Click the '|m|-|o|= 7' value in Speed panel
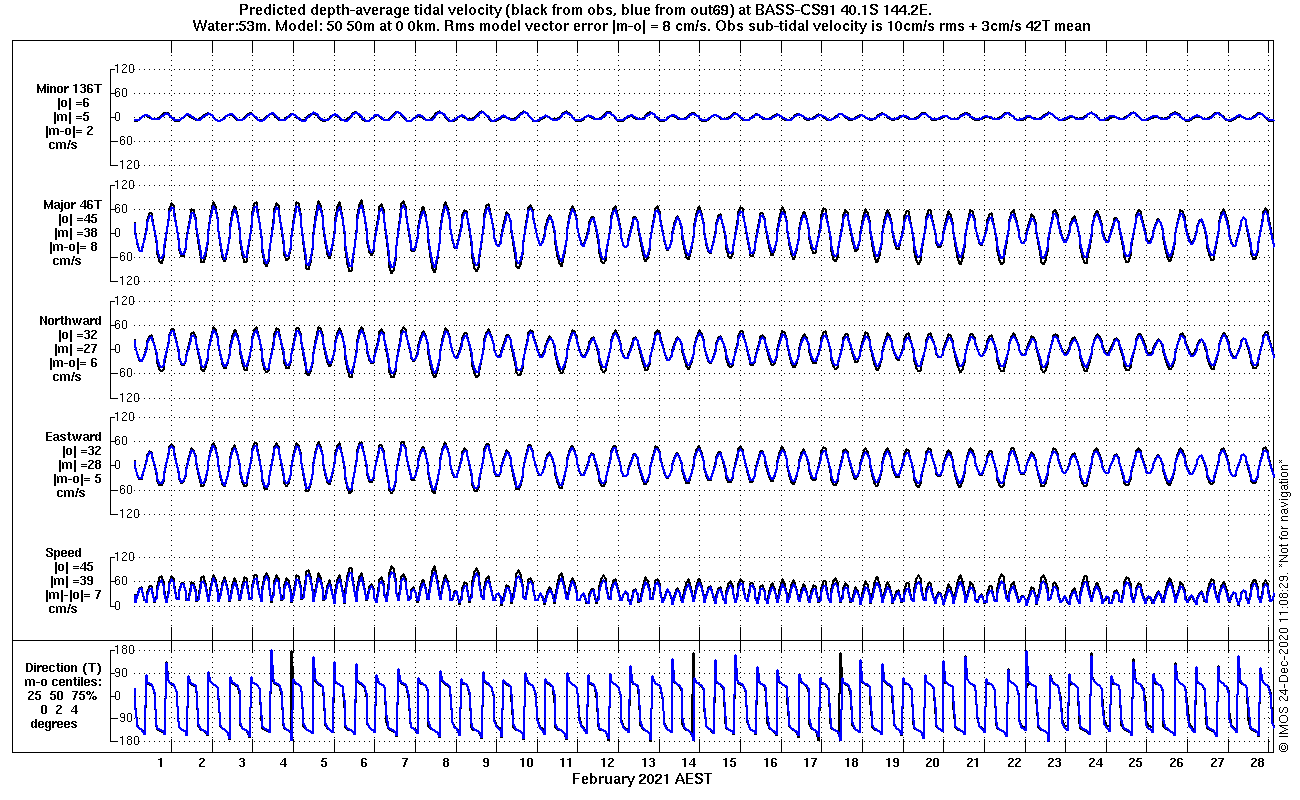The image size is (1300, 800). (x=72, y=595)
